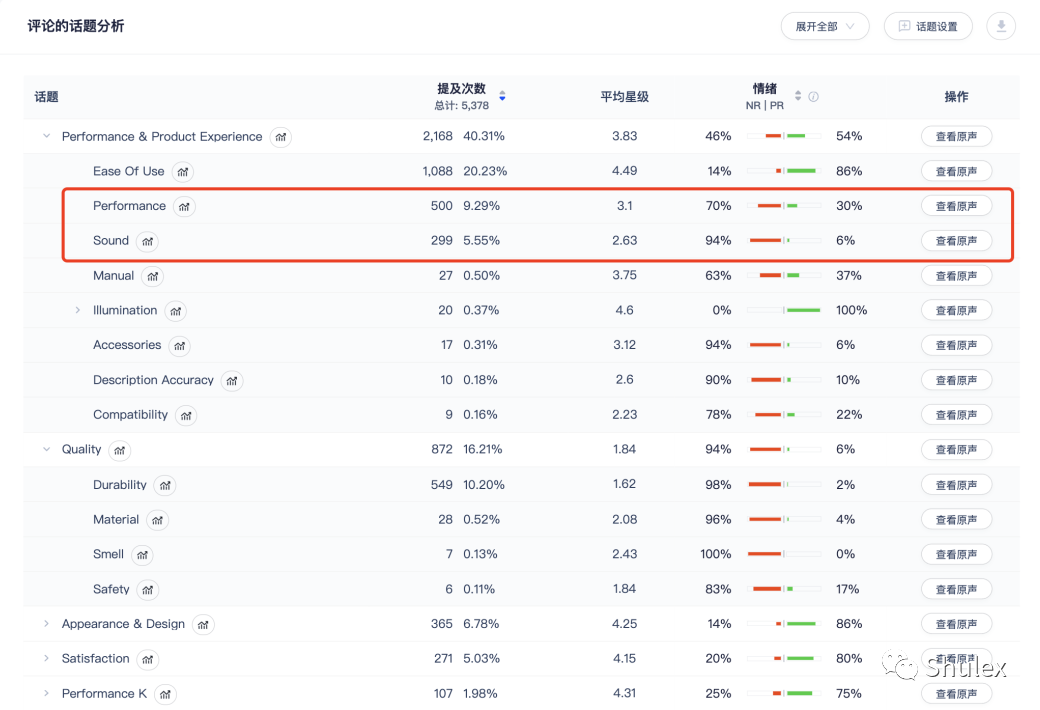Click sentiment bar in the Performance row
This screenshot has width=1040, height=710.
click(x=784, y=206)
